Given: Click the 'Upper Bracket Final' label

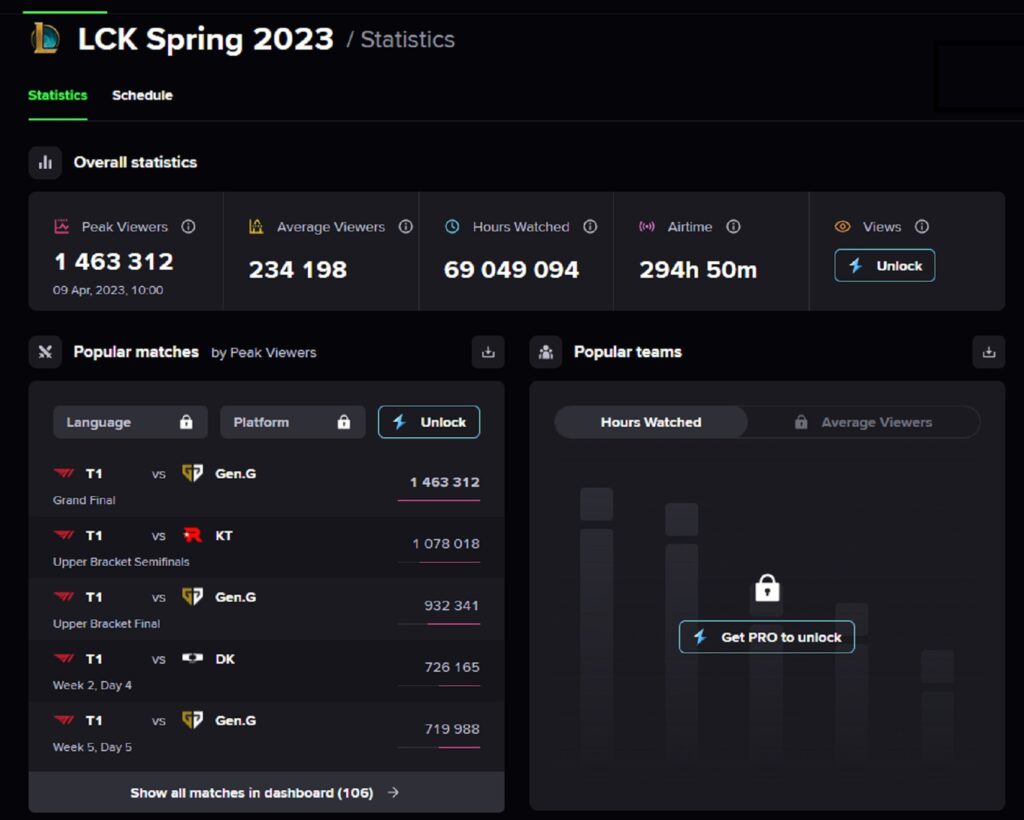Looking at the screenshot, I should [x=106, y=623].
